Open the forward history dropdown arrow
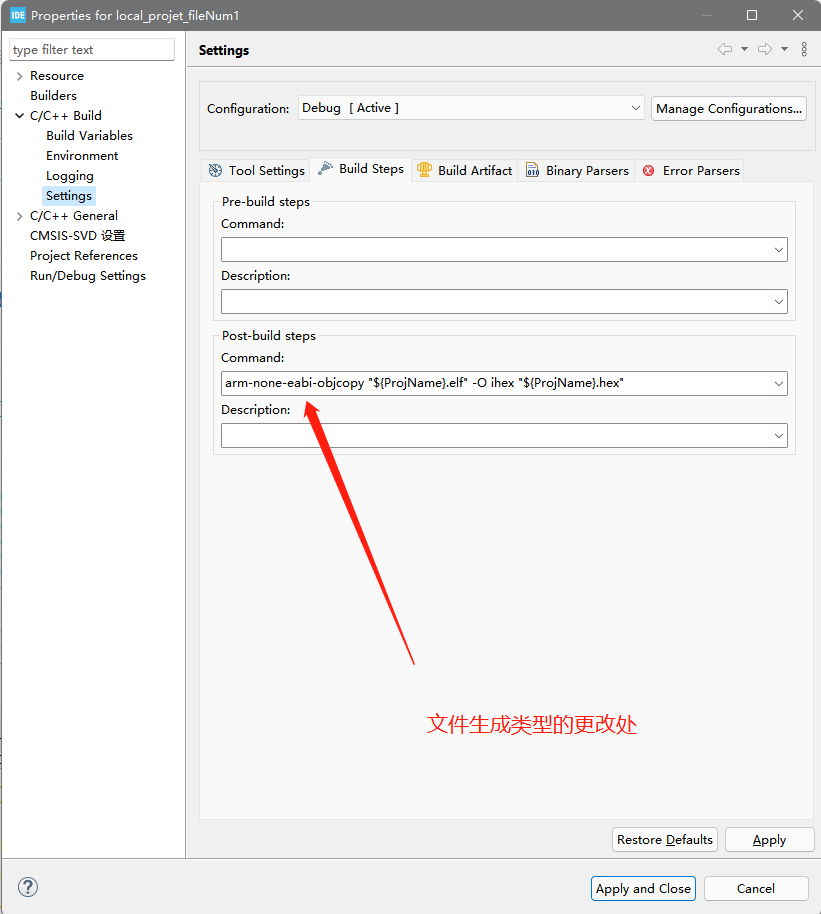 [x=785, y=49]
